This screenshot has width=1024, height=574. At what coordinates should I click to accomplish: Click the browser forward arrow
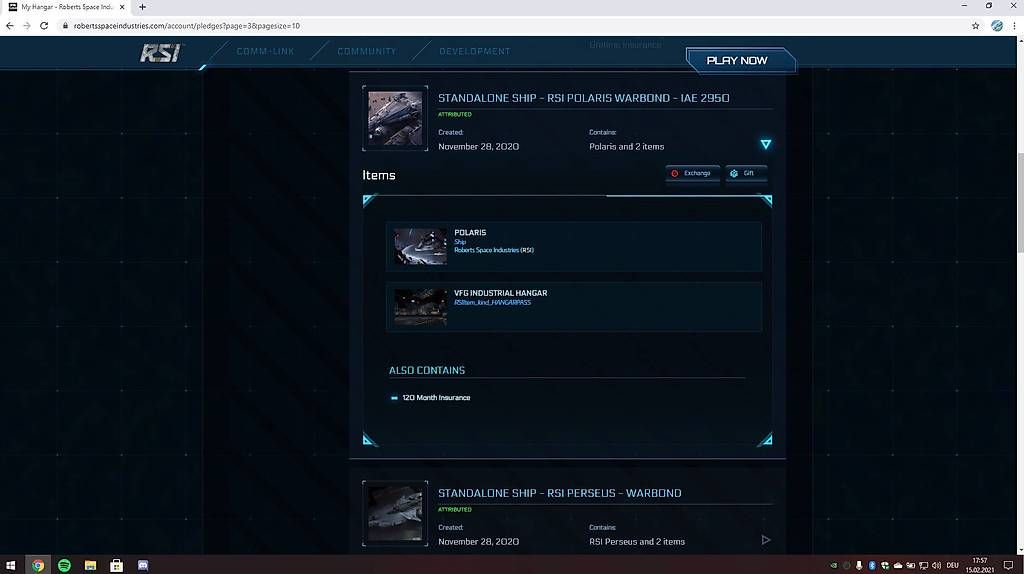(x=27, y=25)
